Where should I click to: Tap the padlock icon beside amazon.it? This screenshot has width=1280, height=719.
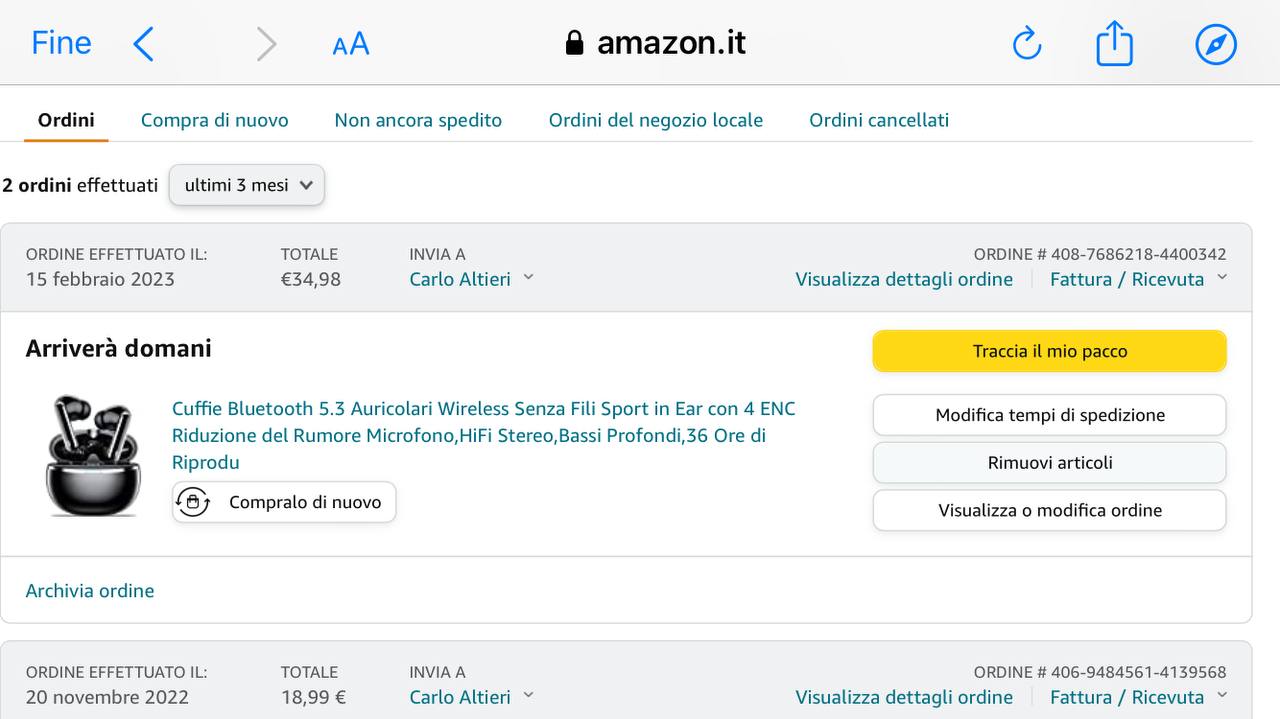click(x=574, y=43)
